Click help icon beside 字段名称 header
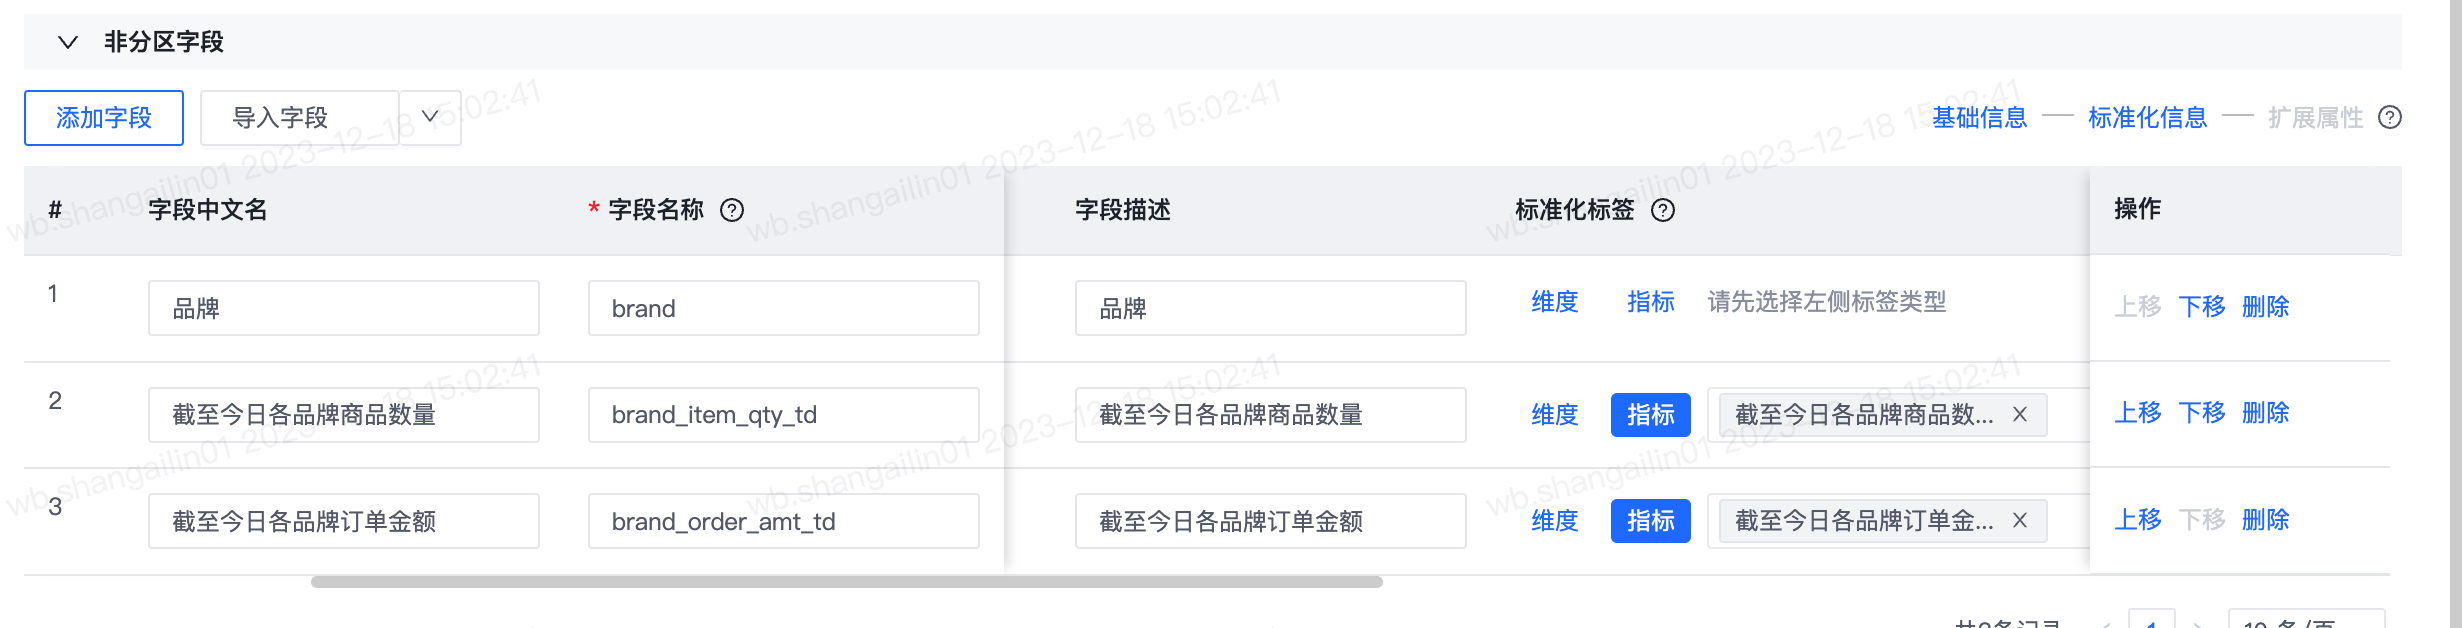 (732, 210)
